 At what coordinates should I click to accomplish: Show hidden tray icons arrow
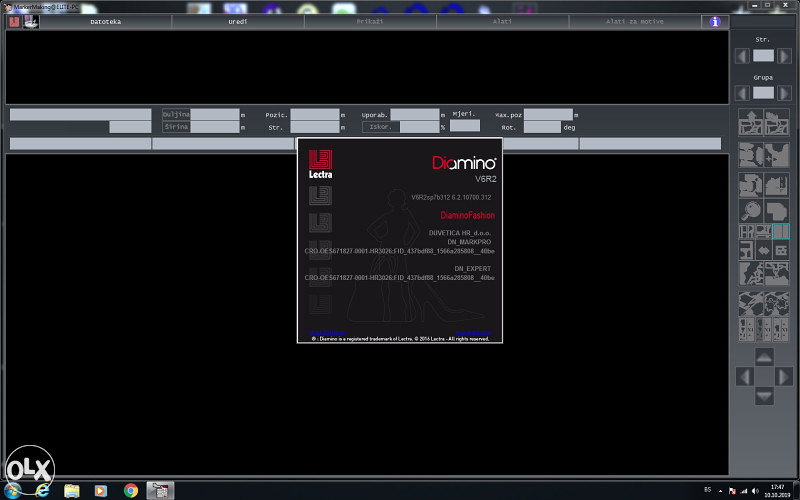(720, 491)
